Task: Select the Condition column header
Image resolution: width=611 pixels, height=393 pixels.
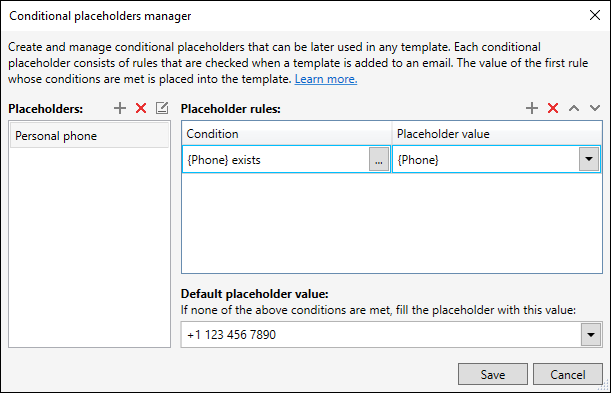Action: point(287,134)
